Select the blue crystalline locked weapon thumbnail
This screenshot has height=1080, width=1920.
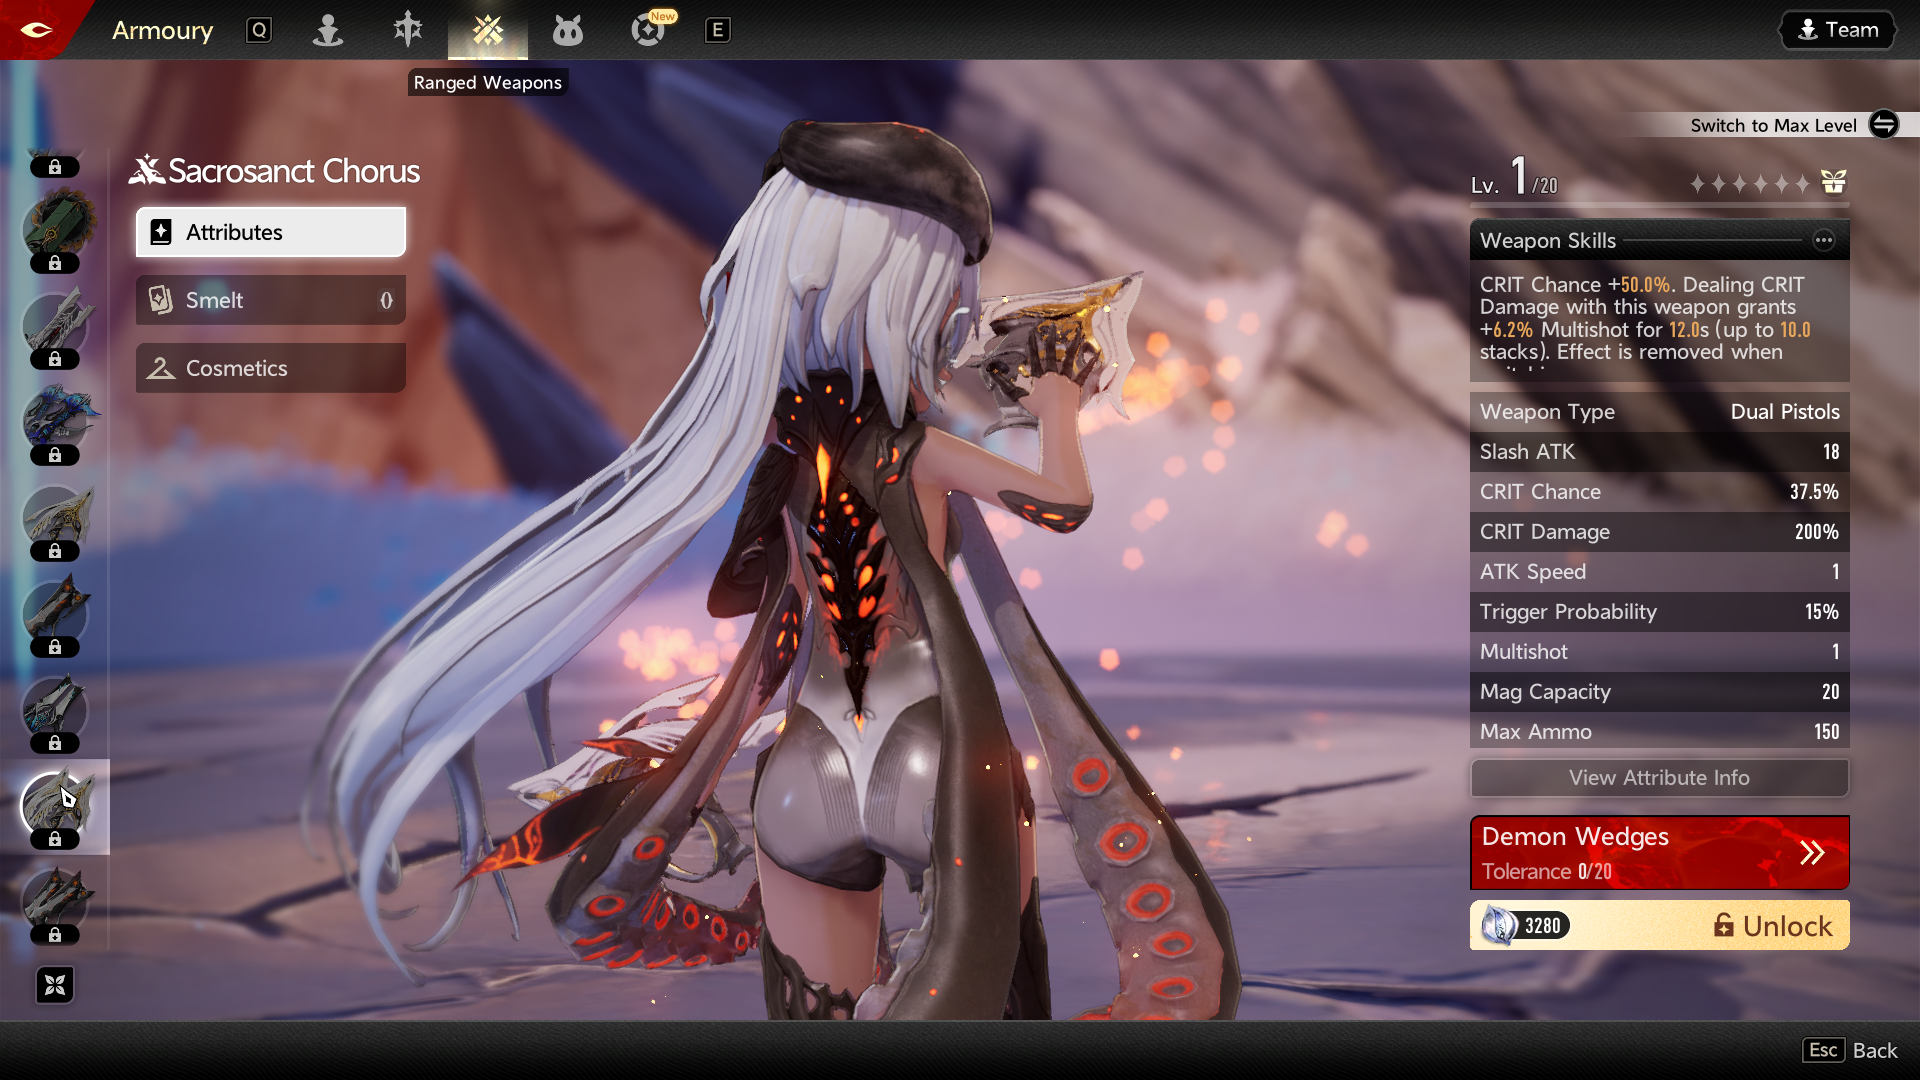57,420
